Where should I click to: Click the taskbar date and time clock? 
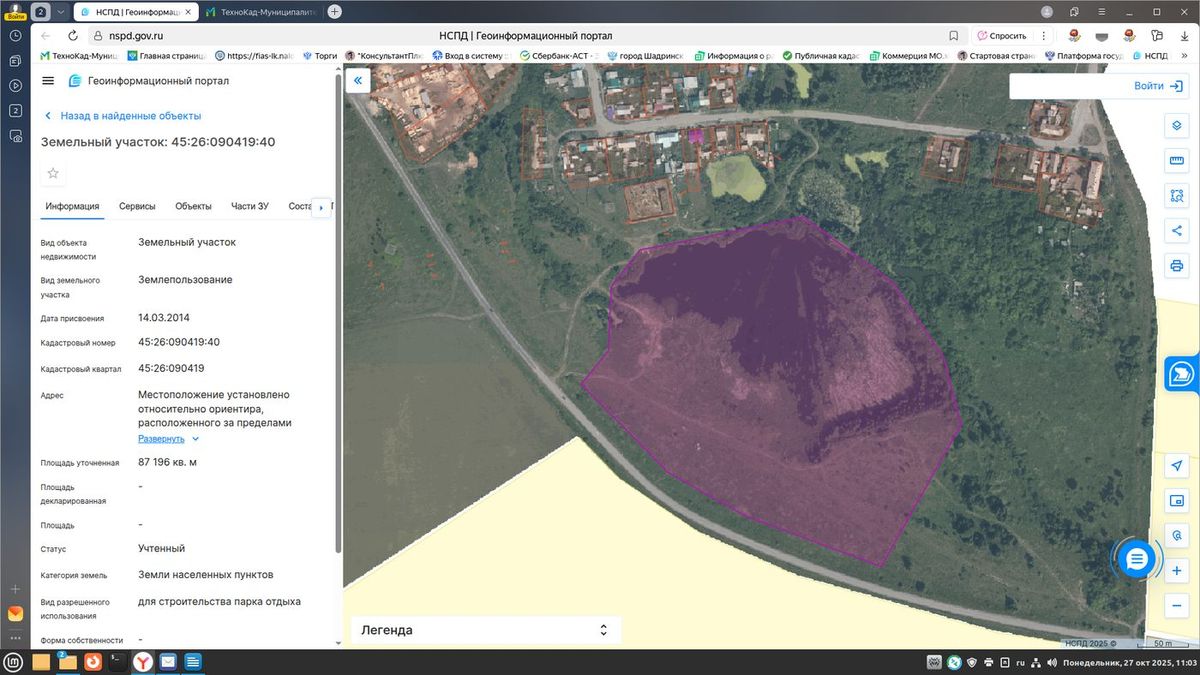click(1128, 662)
